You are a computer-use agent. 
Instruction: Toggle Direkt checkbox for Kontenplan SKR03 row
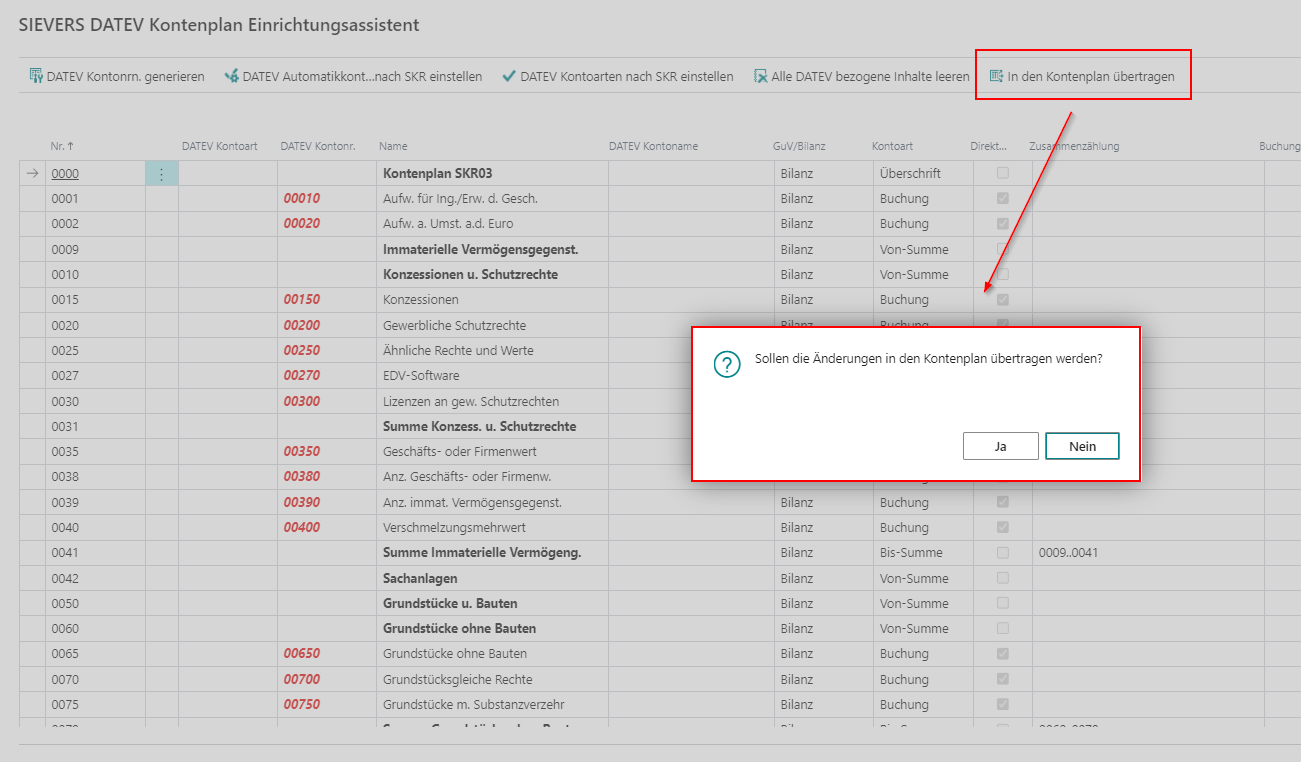(1003, 173)
